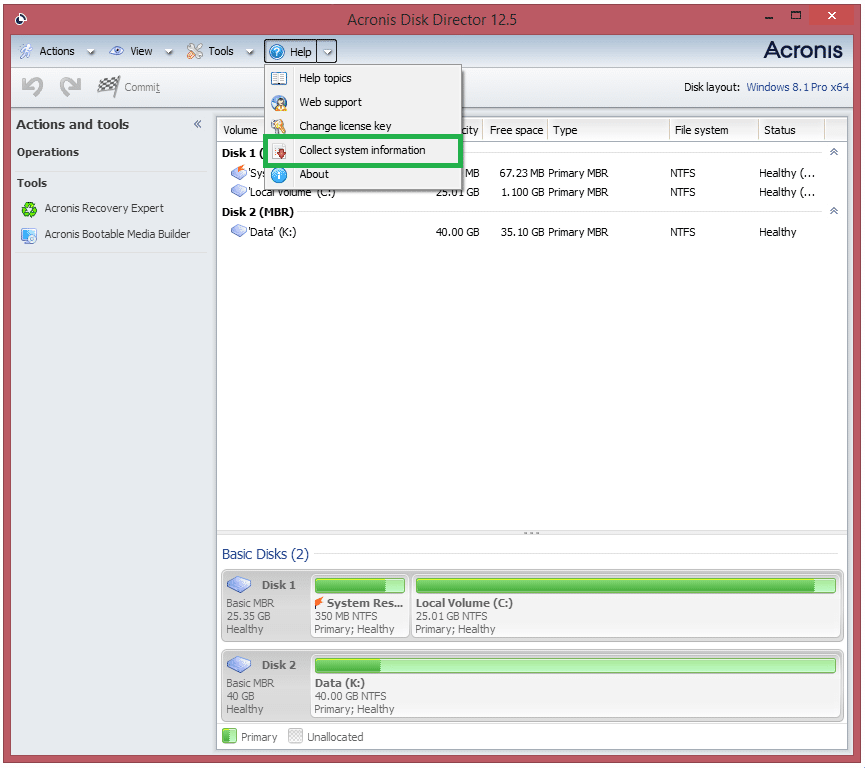Click the Acronis Bootable Media Builder icon
The image size is (865, 768).
coord(29,236)
